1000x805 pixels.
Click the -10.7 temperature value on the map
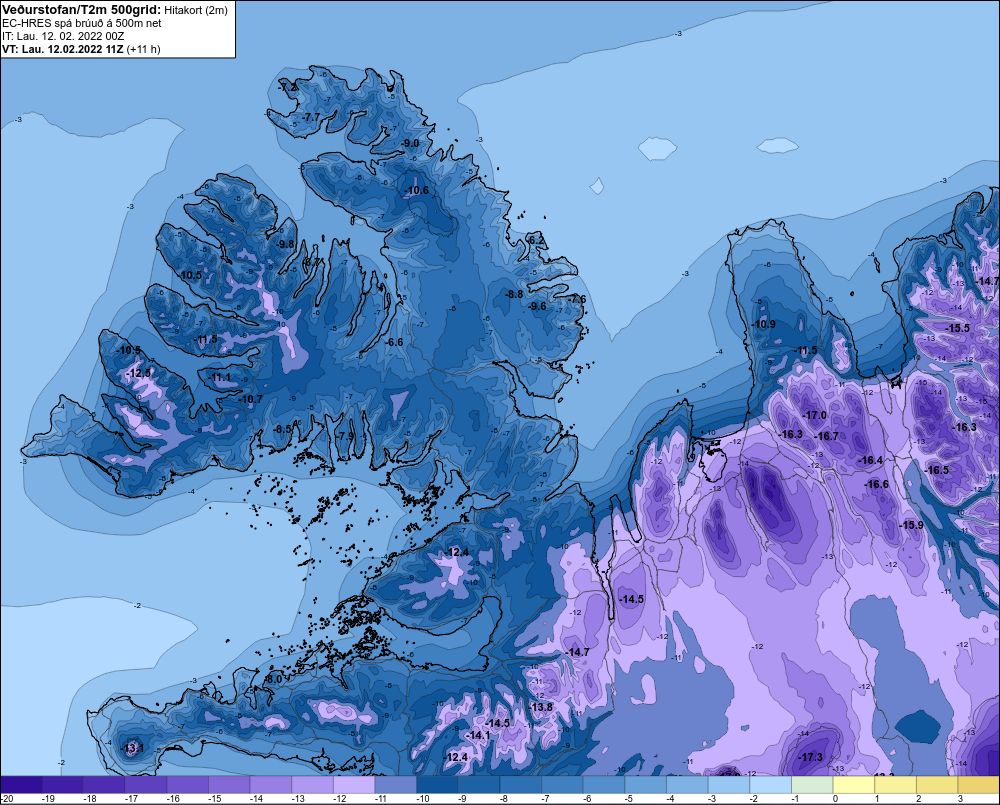tap(250, 399)
